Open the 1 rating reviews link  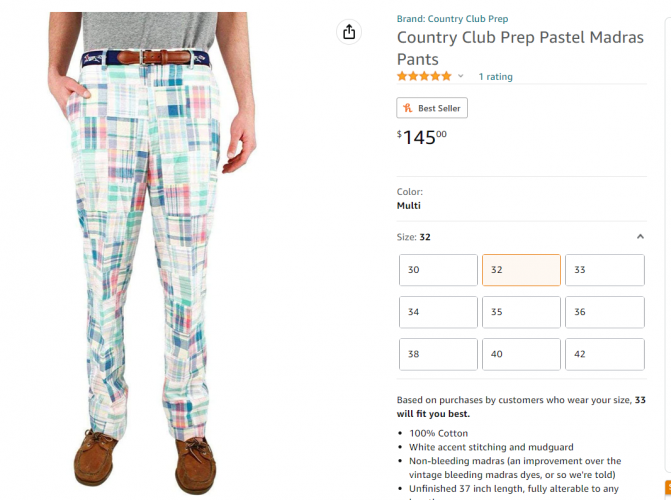click(x=495, y=76)
